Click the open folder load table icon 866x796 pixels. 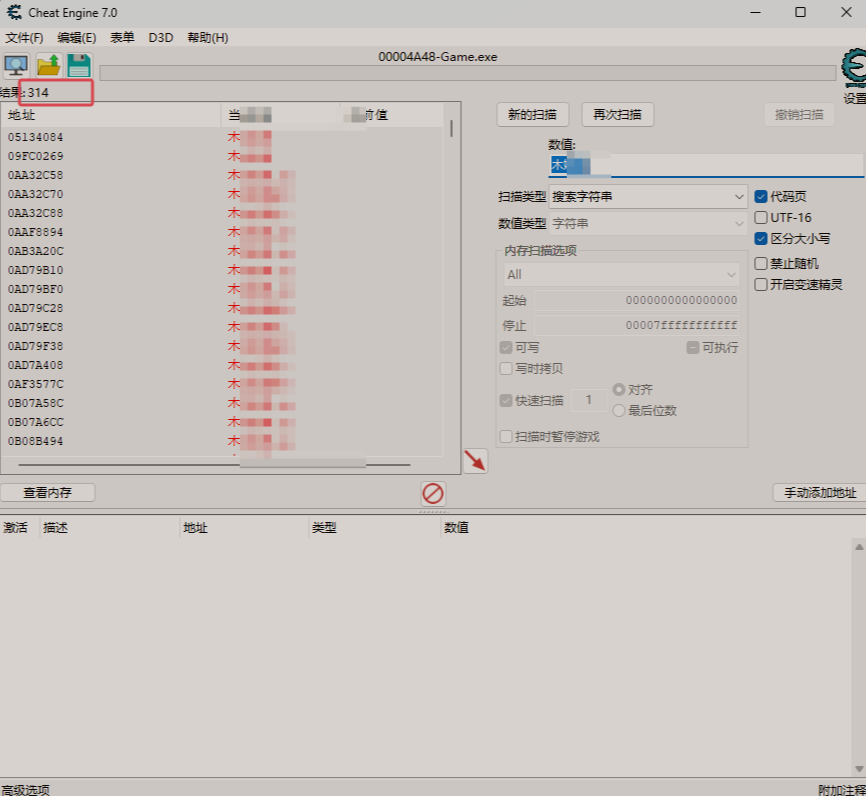tap(49, 65)
